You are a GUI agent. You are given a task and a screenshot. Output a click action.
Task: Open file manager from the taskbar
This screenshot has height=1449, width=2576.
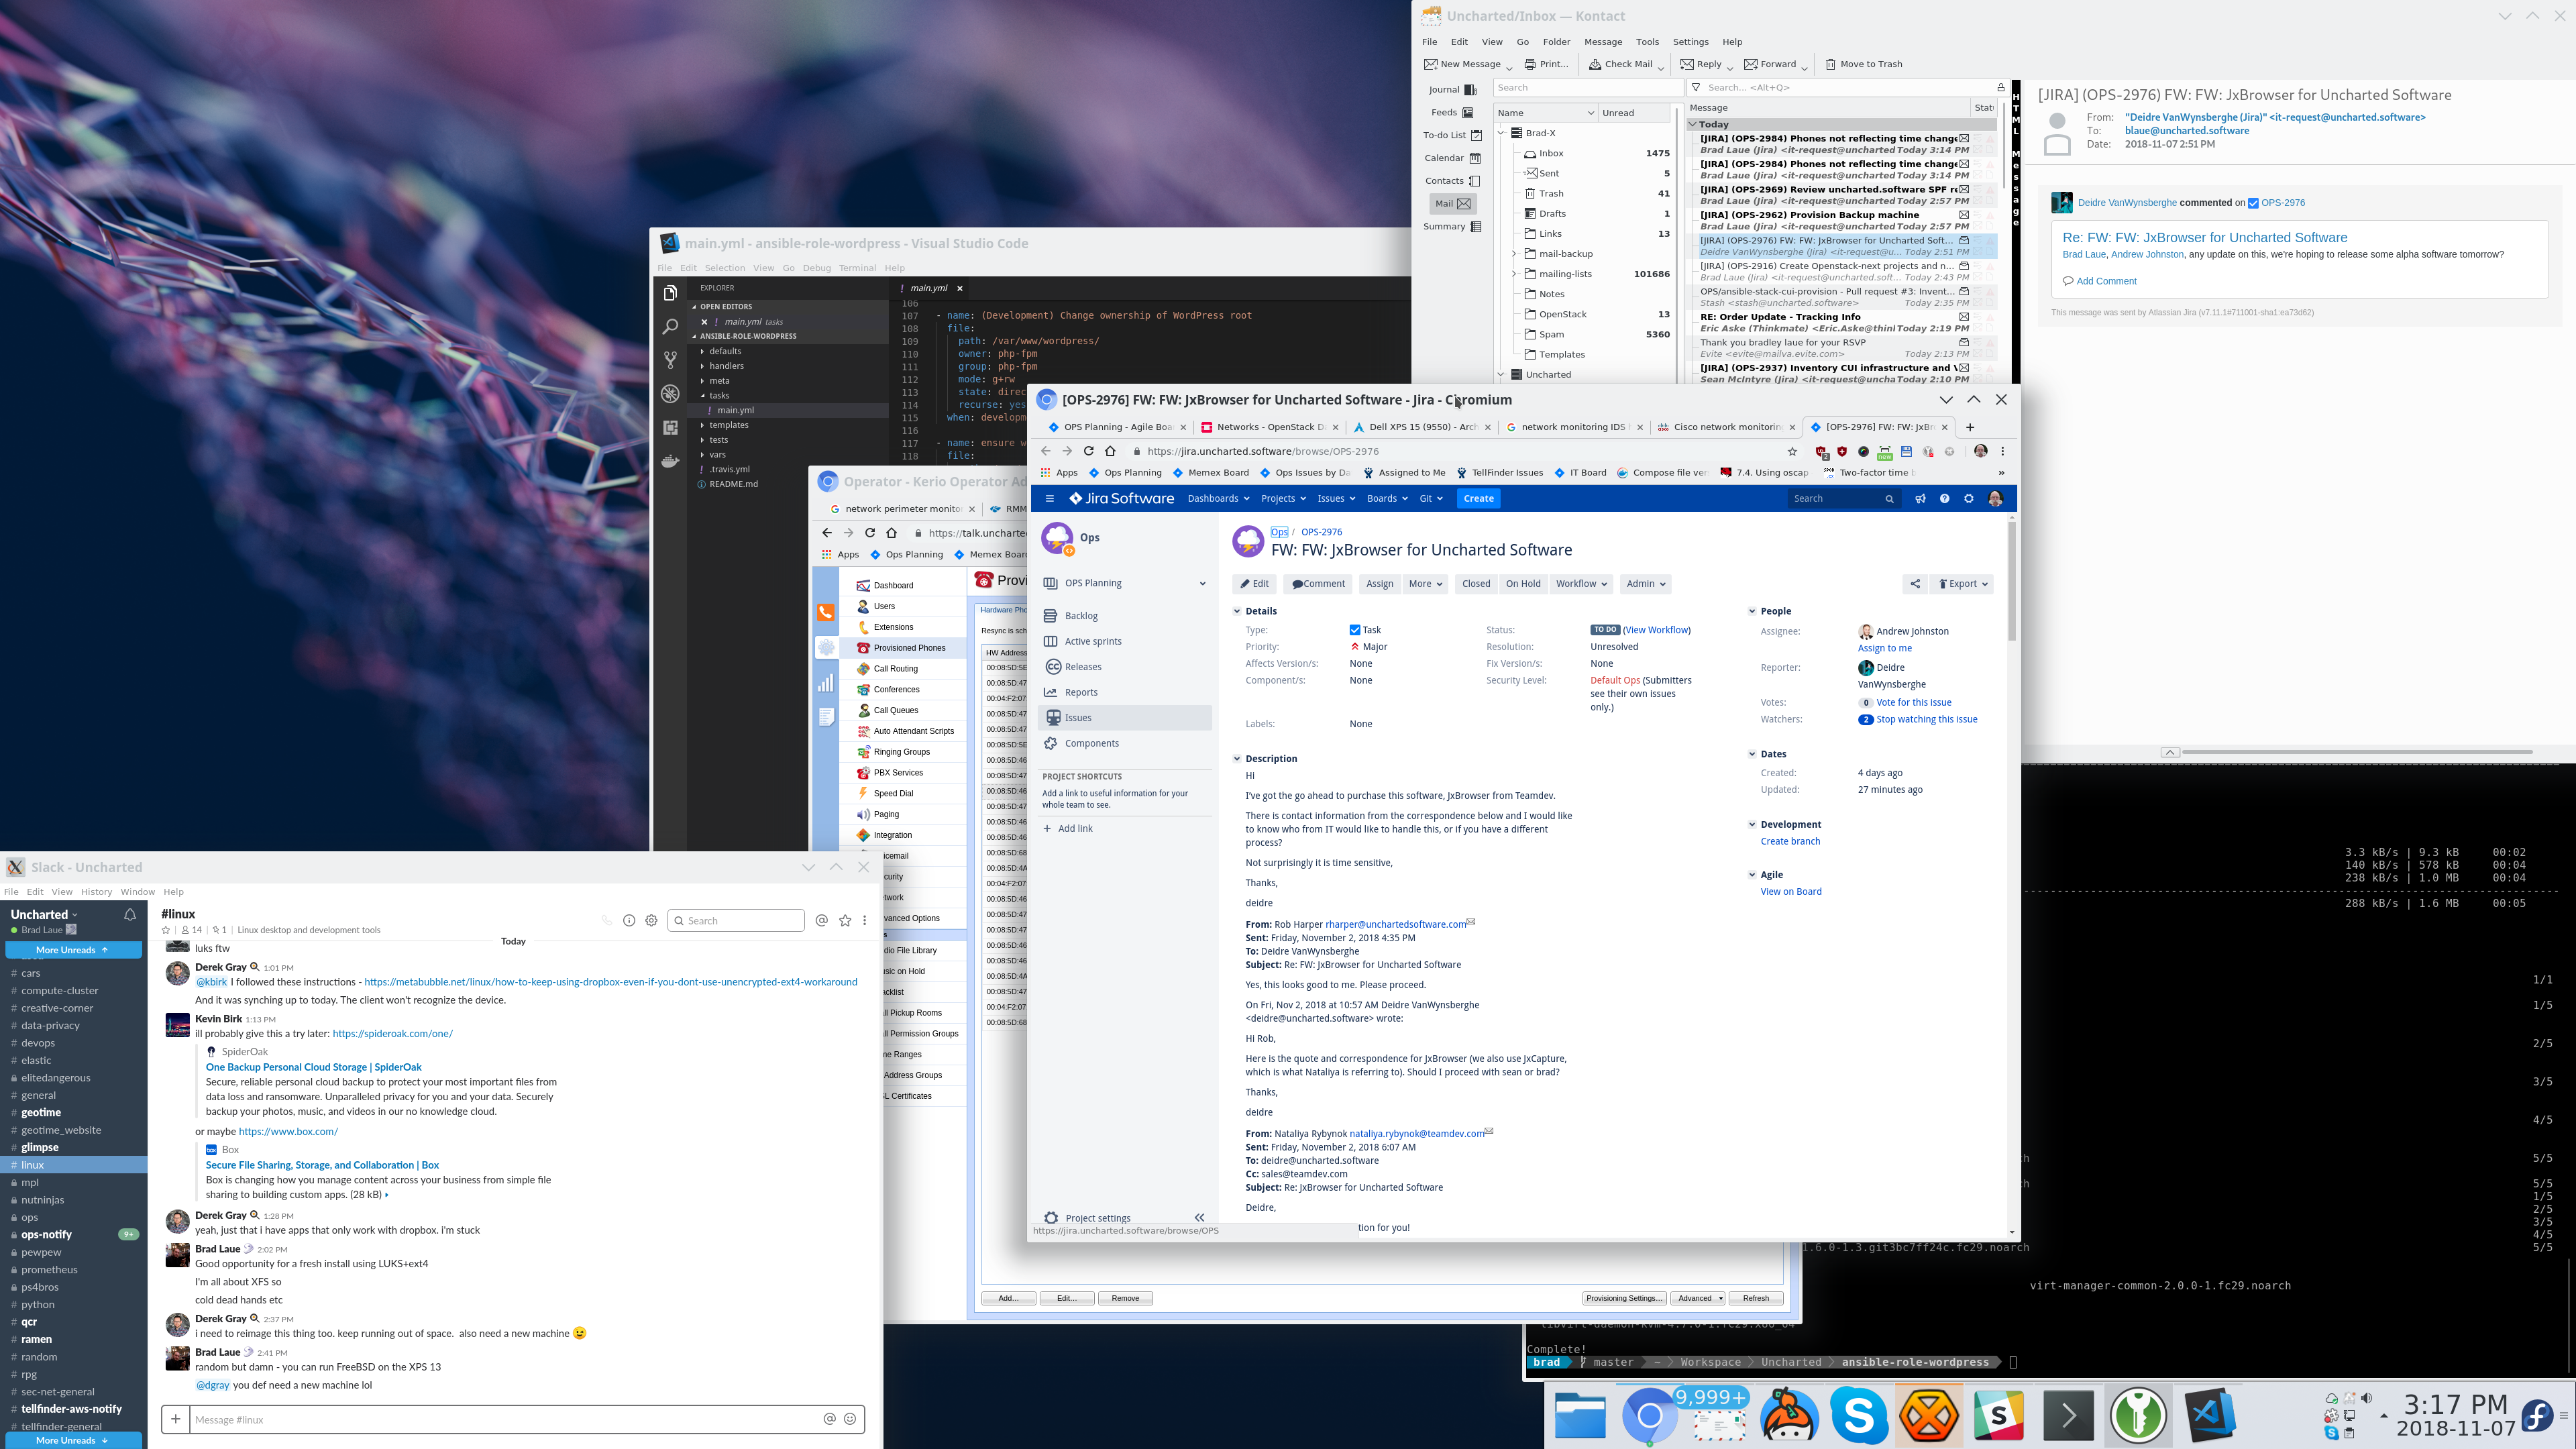pos(1580,1414)
